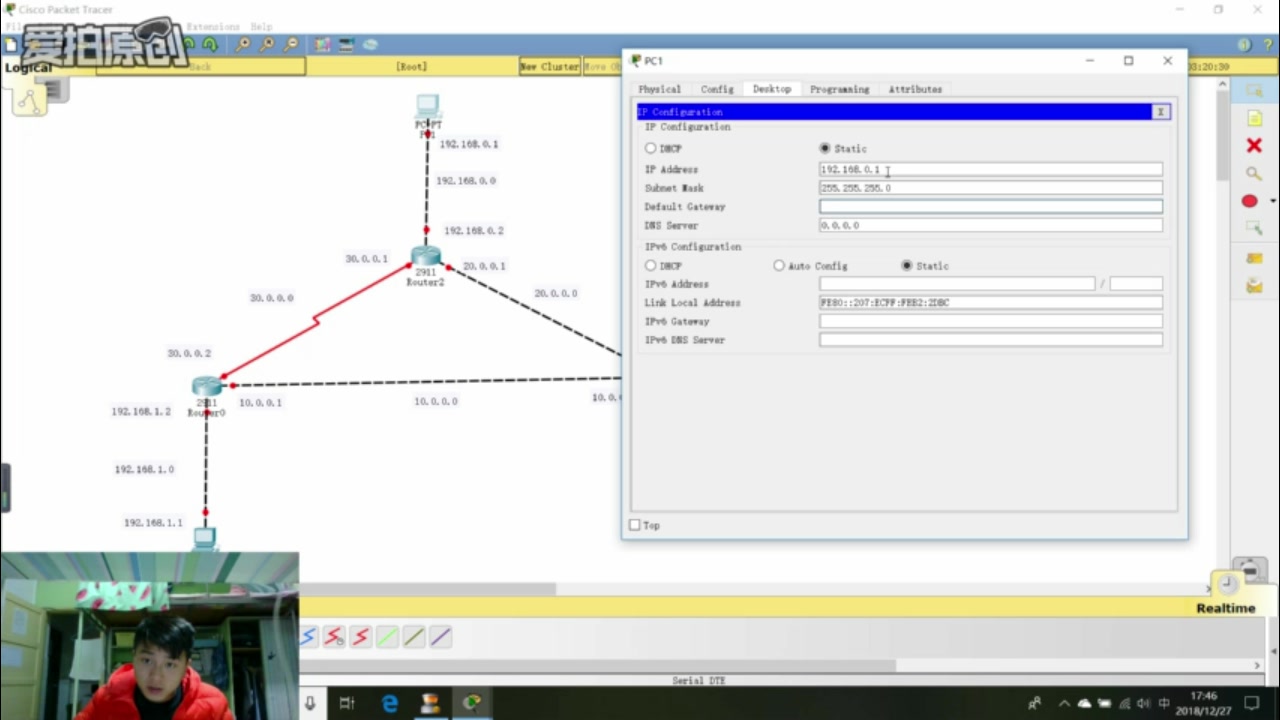Click the network information icon near help

[1244, 45]
